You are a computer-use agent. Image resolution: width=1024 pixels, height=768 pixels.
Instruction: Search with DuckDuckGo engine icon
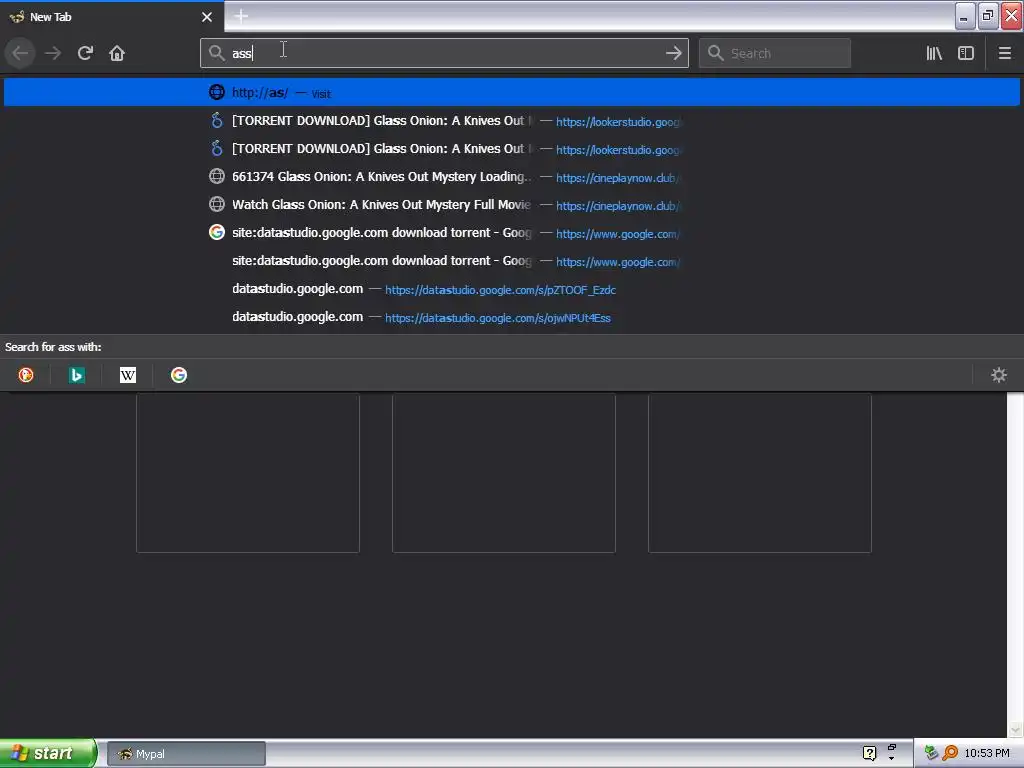[25, 375]
